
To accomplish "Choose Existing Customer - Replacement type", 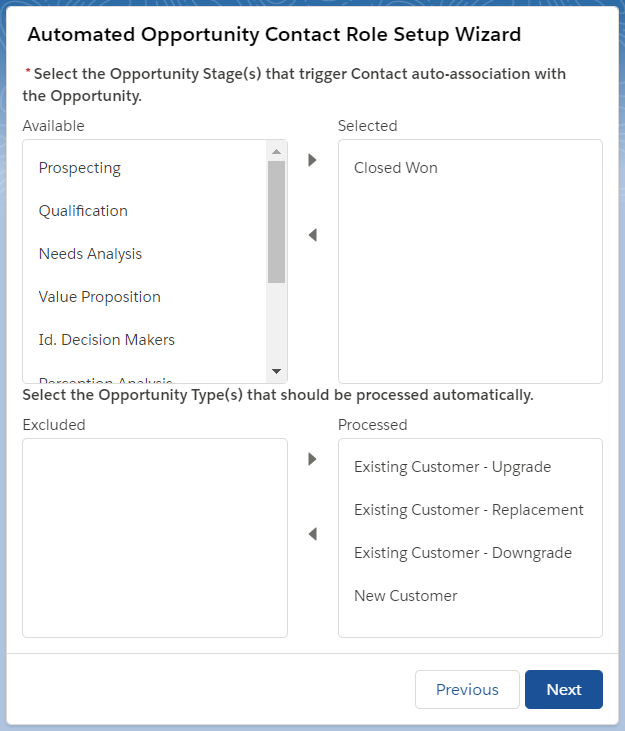I will pos(468,510).
